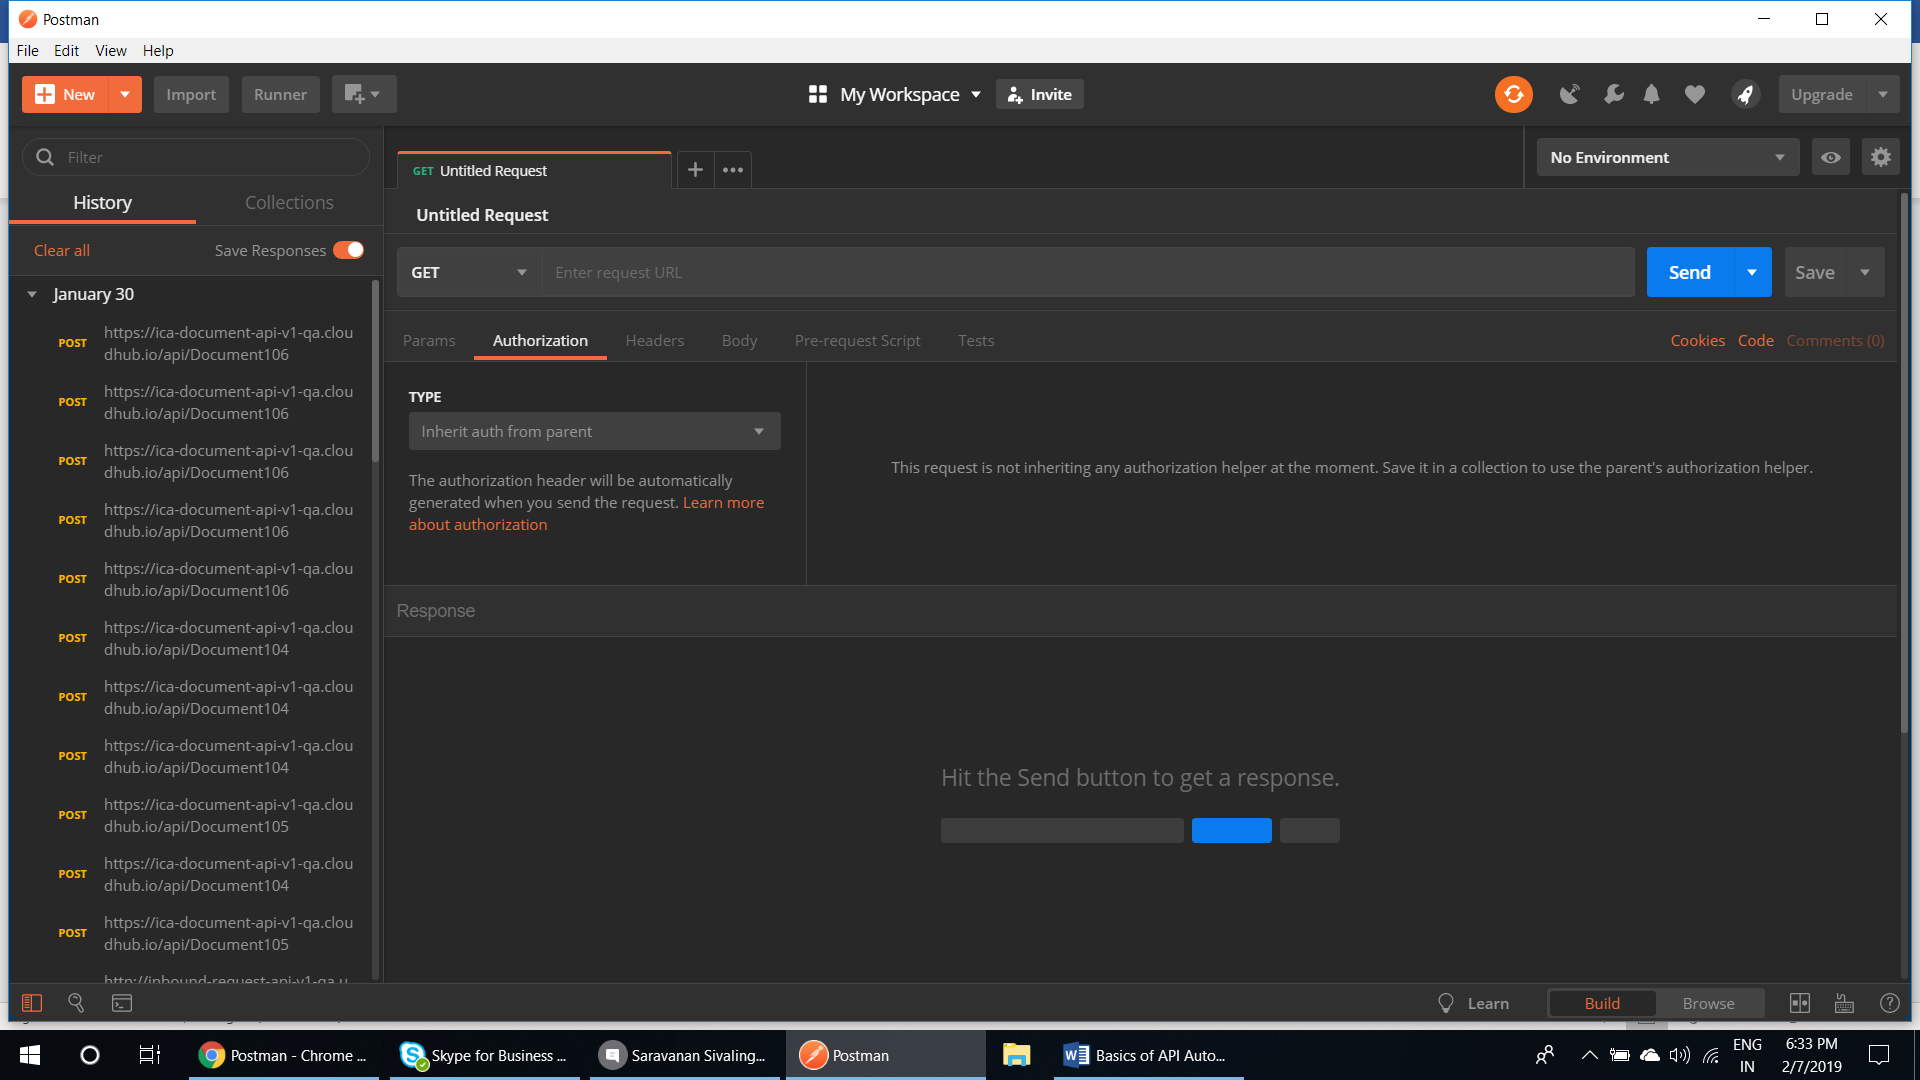Viewport: 1920px width, 1080px height.
Task: Switch to Pre-request Script tab
Action: pos(857,340)
